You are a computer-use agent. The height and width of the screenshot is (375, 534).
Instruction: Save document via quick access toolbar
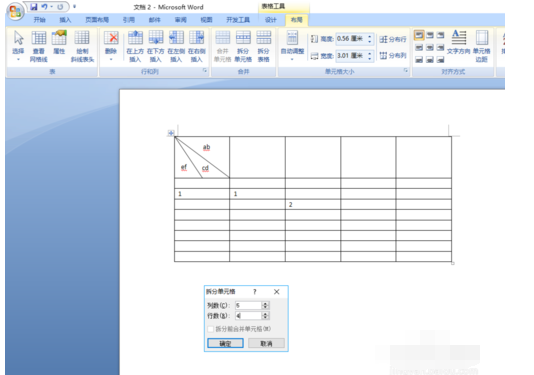(x=34, y=7)
